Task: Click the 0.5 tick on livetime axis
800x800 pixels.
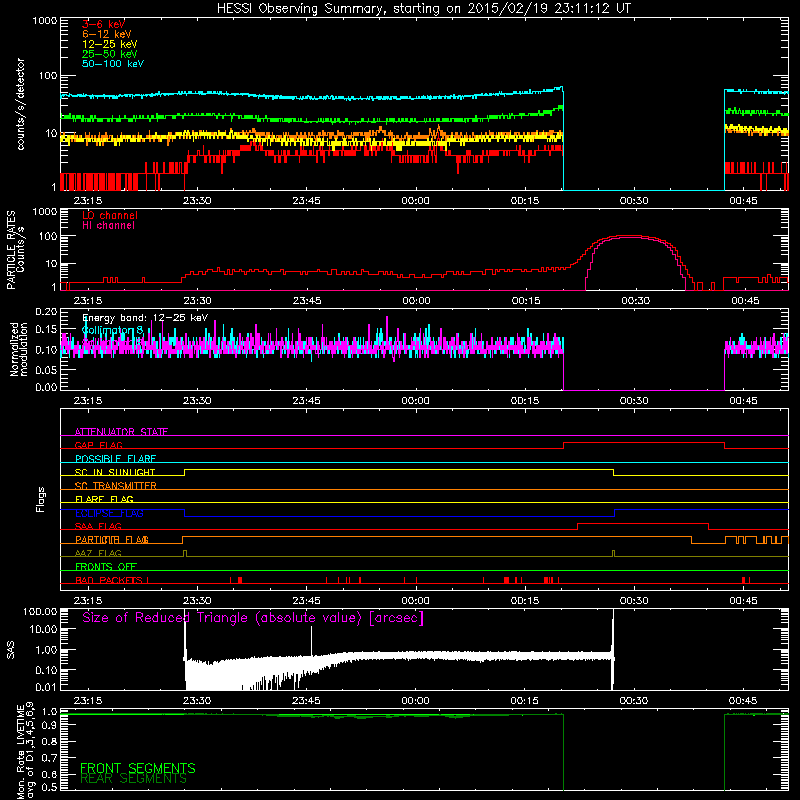Action: 49,787
